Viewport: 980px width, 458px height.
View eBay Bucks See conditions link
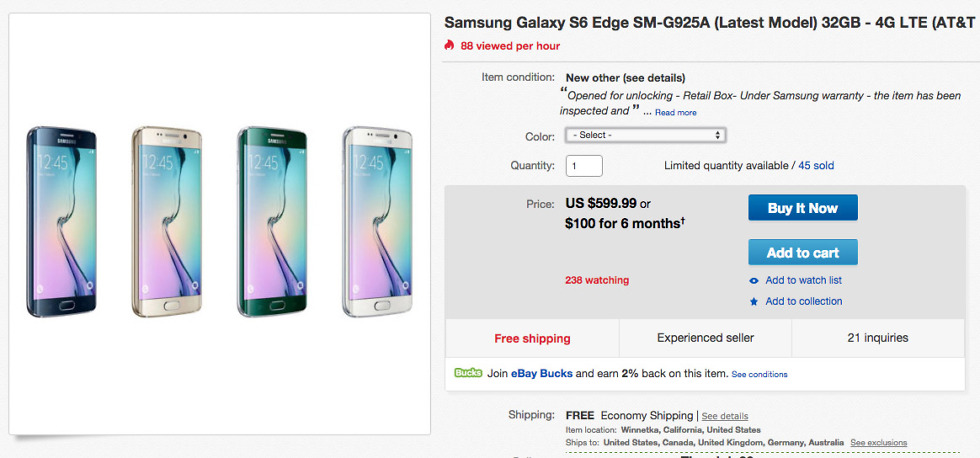[x=759, y=374]
